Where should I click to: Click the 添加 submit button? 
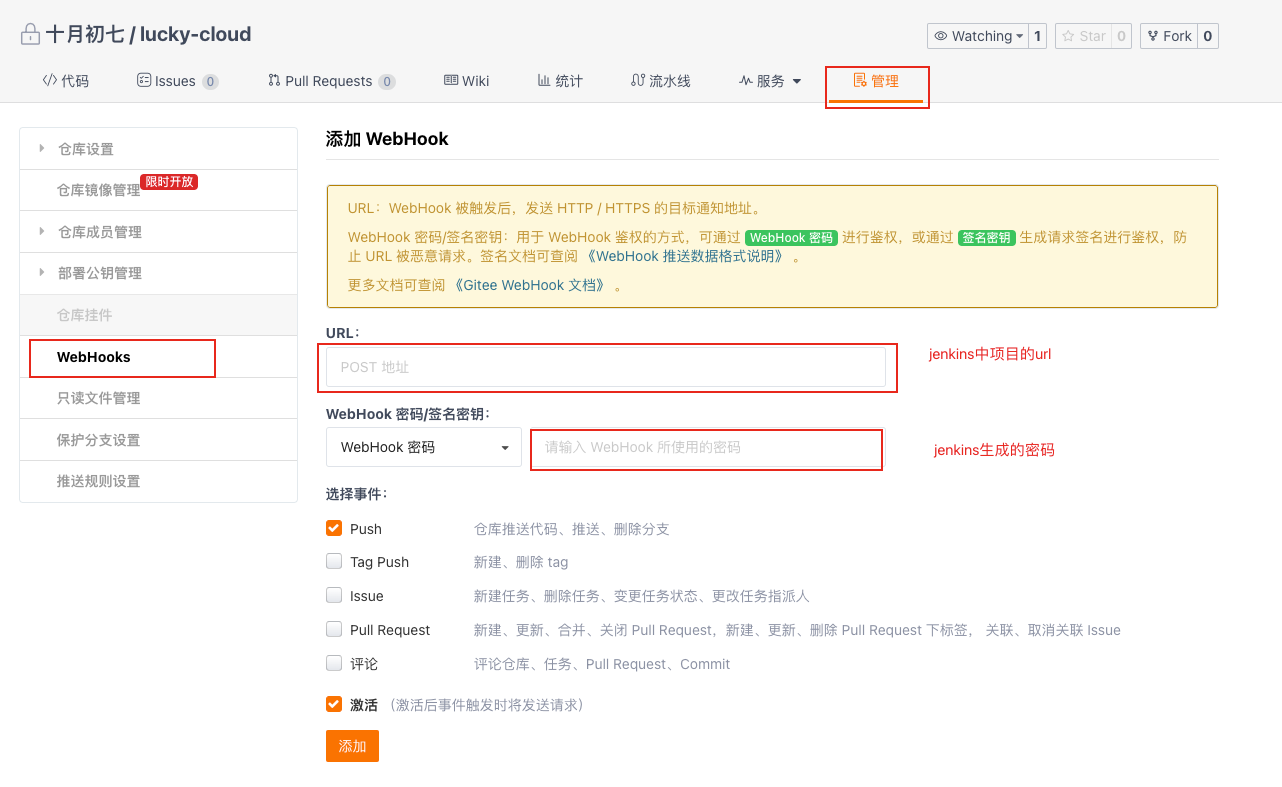[352, 746]
